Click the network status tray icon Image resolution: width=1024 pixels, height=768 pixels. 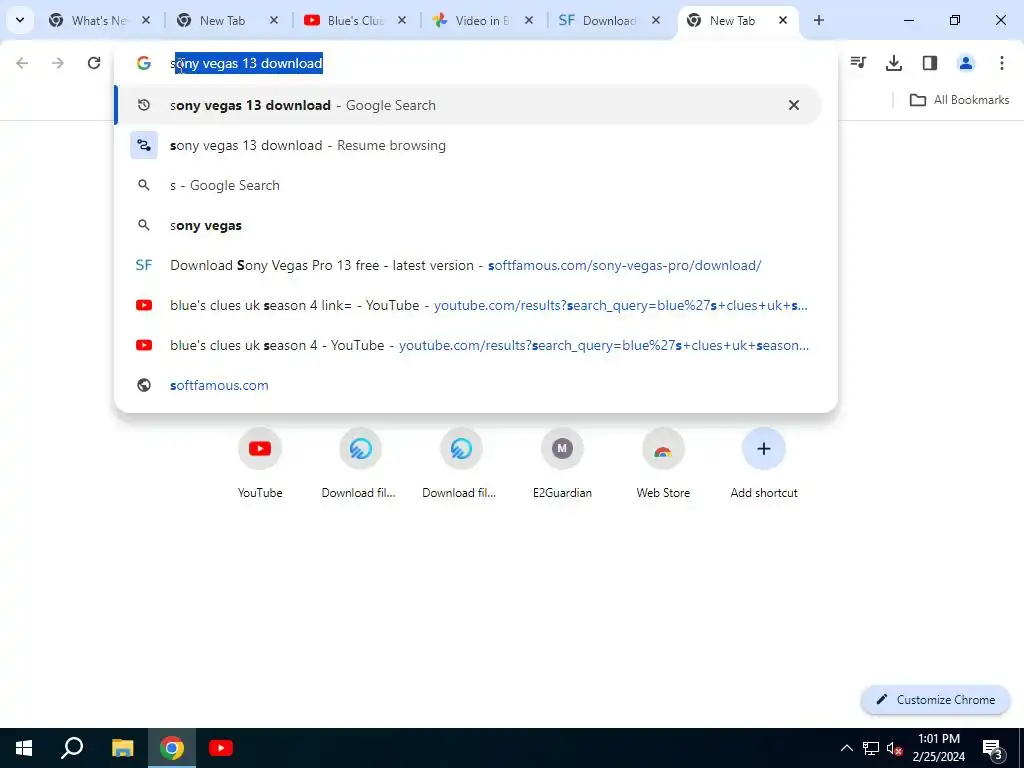(871, 748)
